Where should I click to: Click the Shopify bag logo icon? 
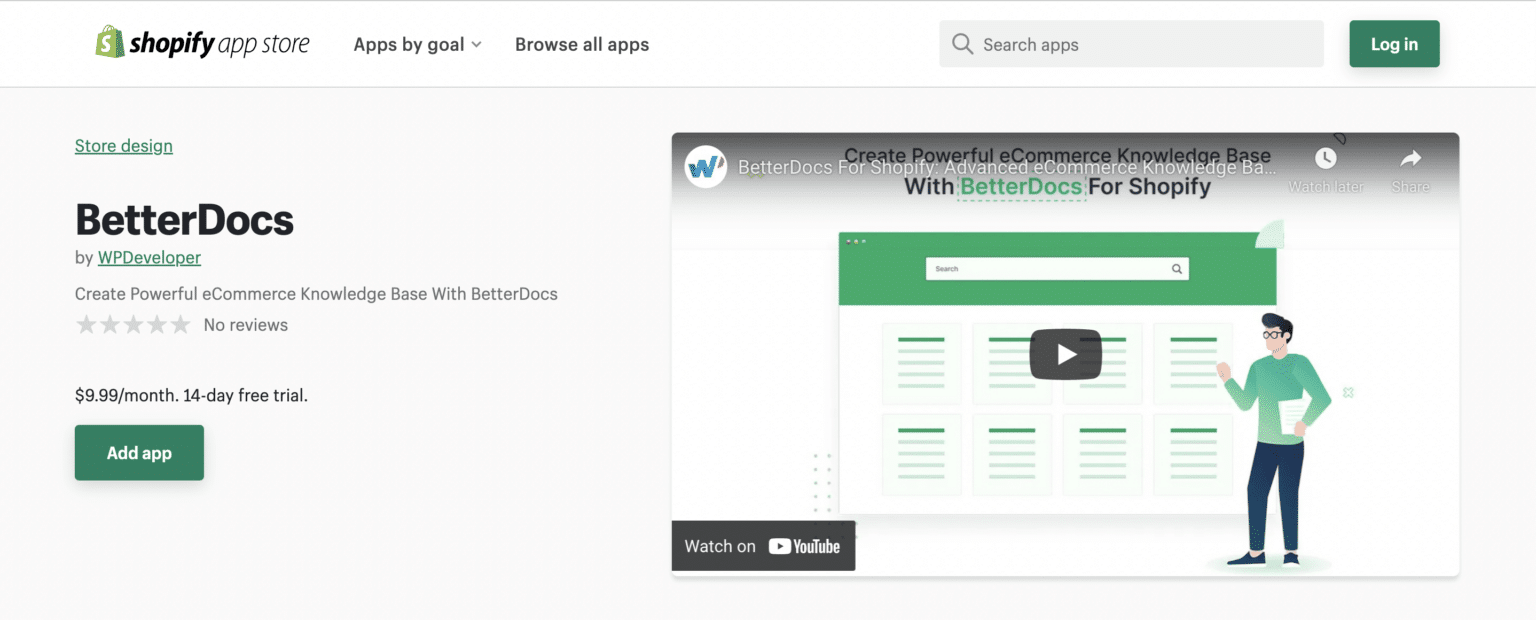(x=109, y=43)
